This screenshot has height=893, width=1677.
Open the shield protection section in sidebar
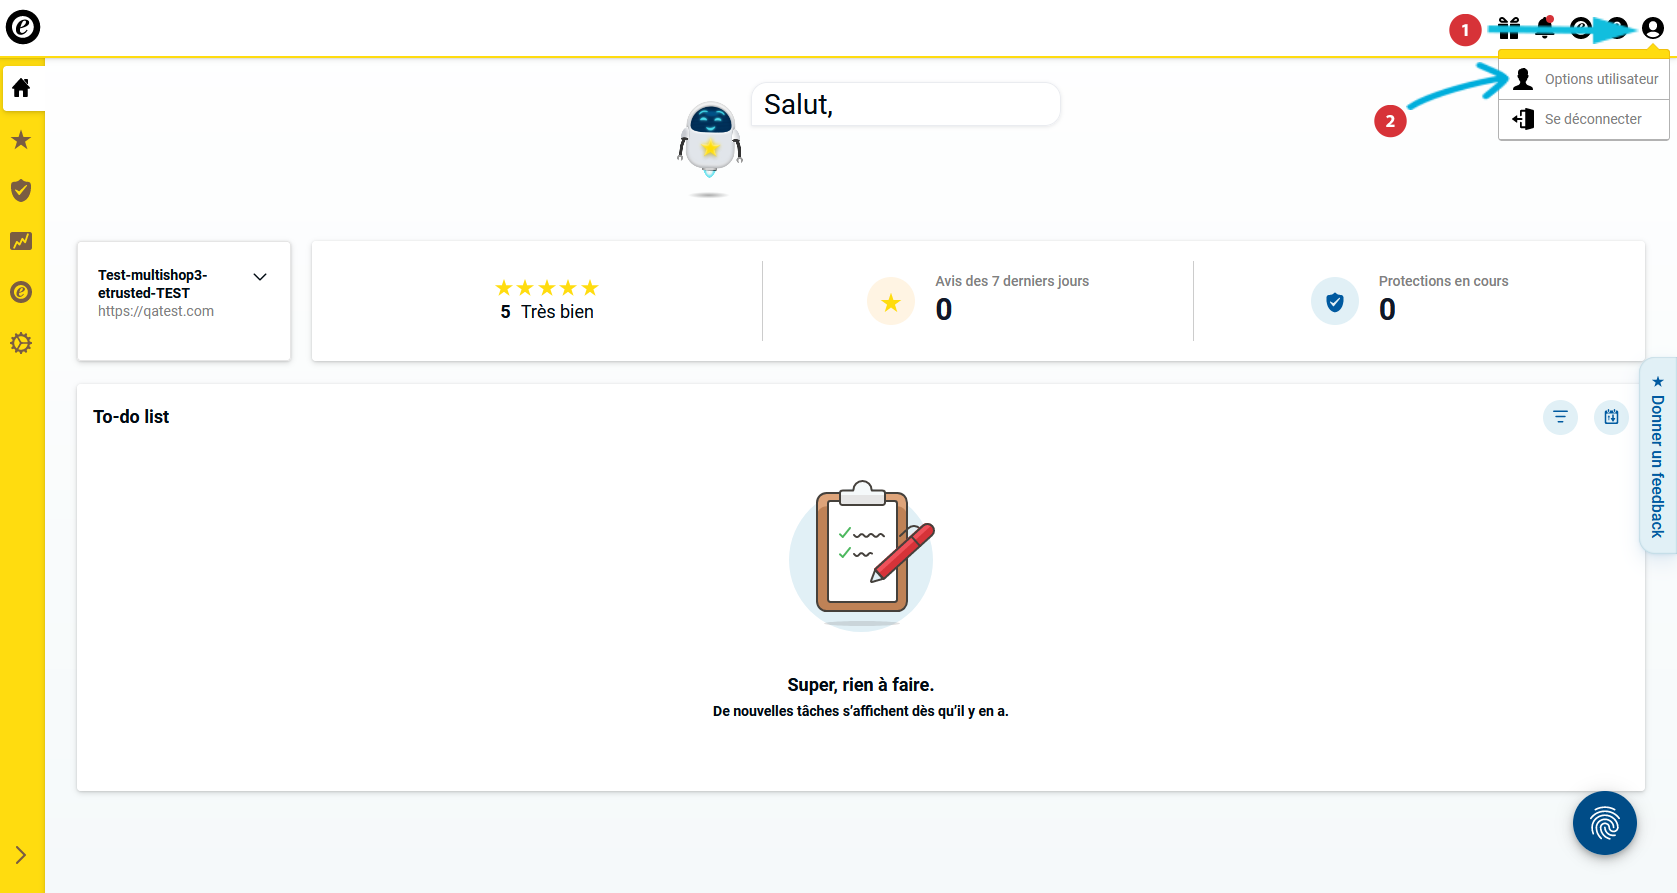[21, 190]
